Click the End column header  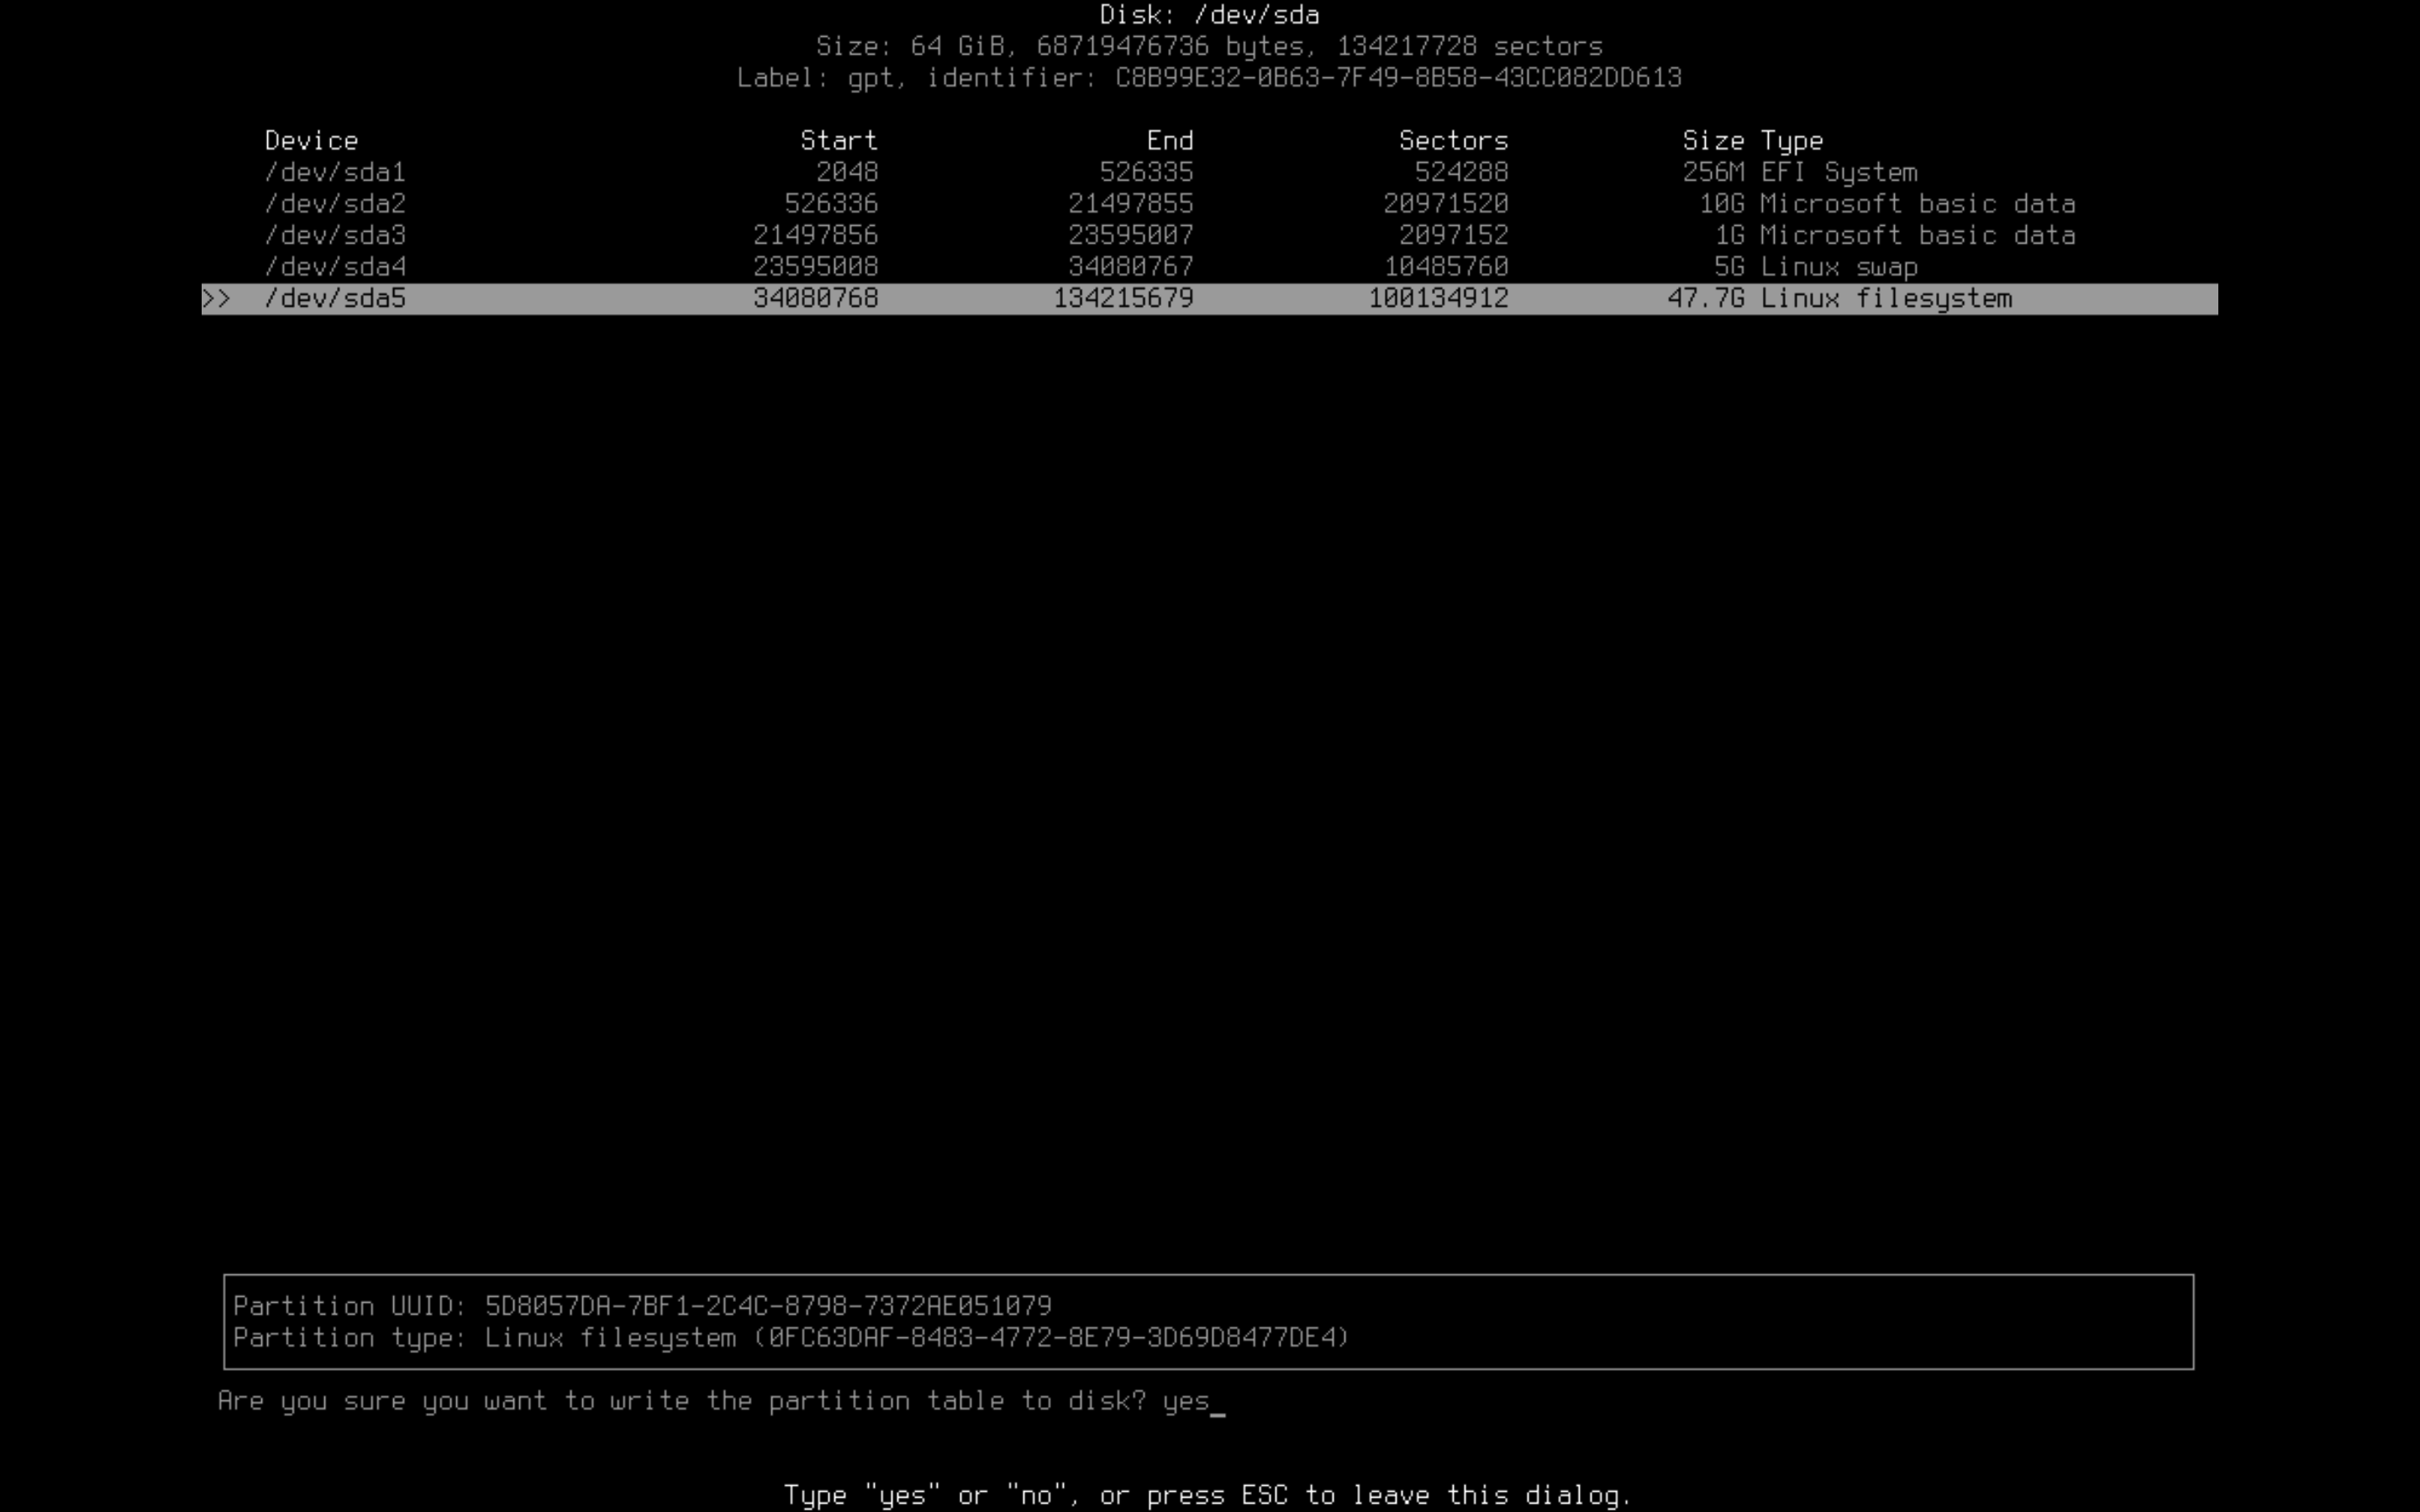point(1169,141)
